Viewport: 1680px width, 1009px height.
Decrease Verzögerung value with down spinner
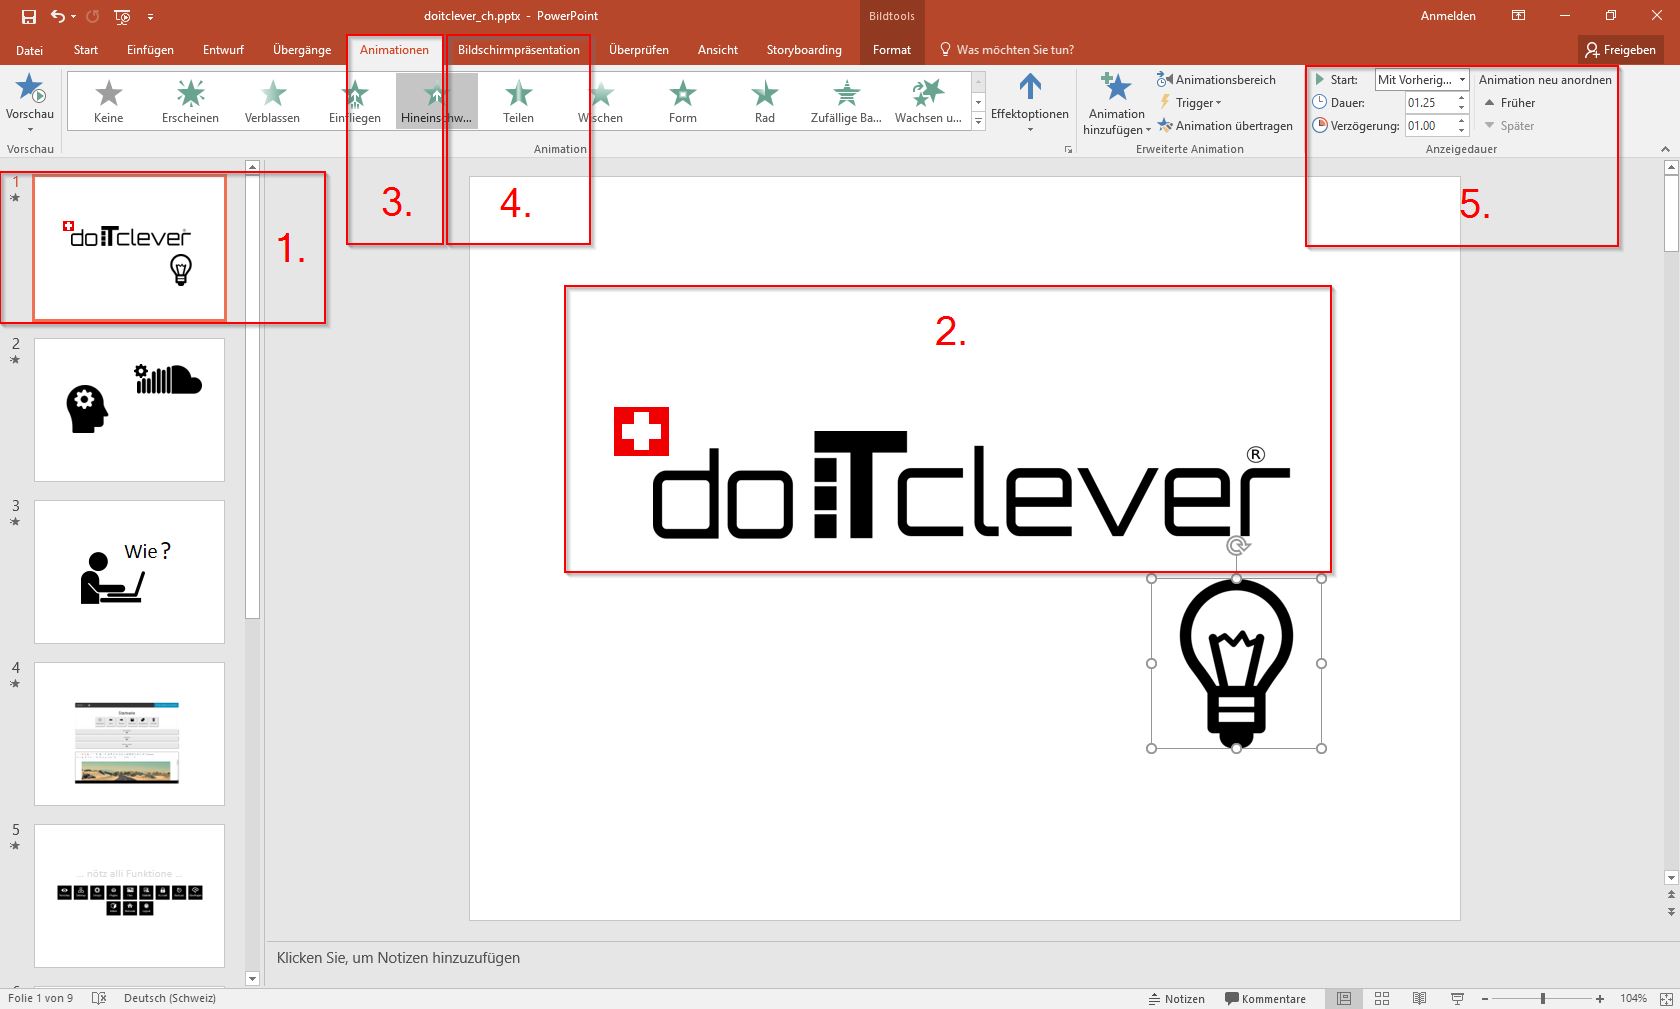[x=1461, y=131]
